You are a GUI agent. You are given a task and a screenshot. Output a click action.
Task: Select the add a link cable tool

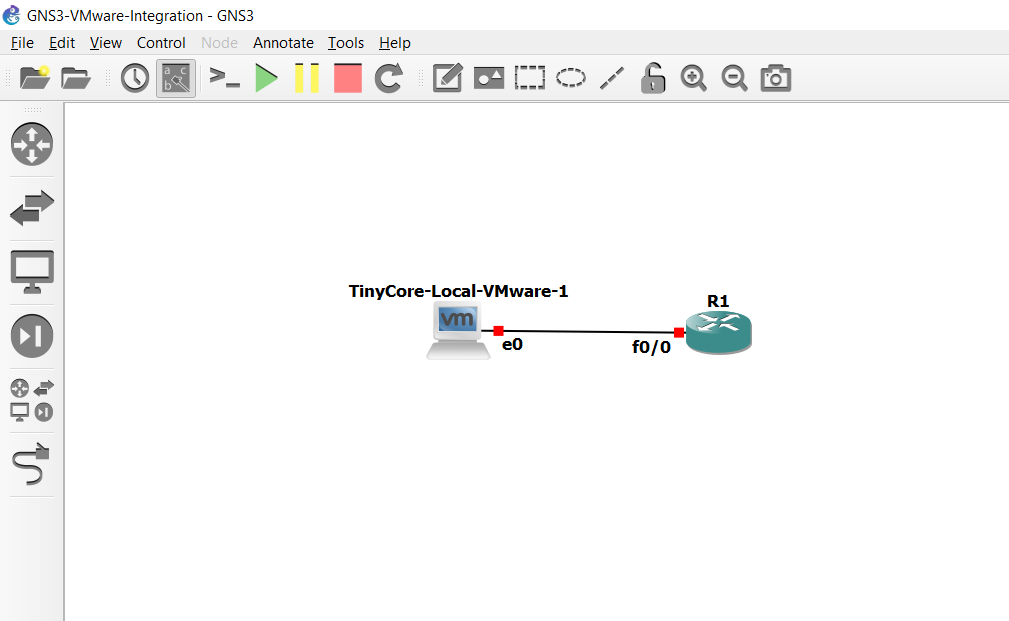pos(31,463)
